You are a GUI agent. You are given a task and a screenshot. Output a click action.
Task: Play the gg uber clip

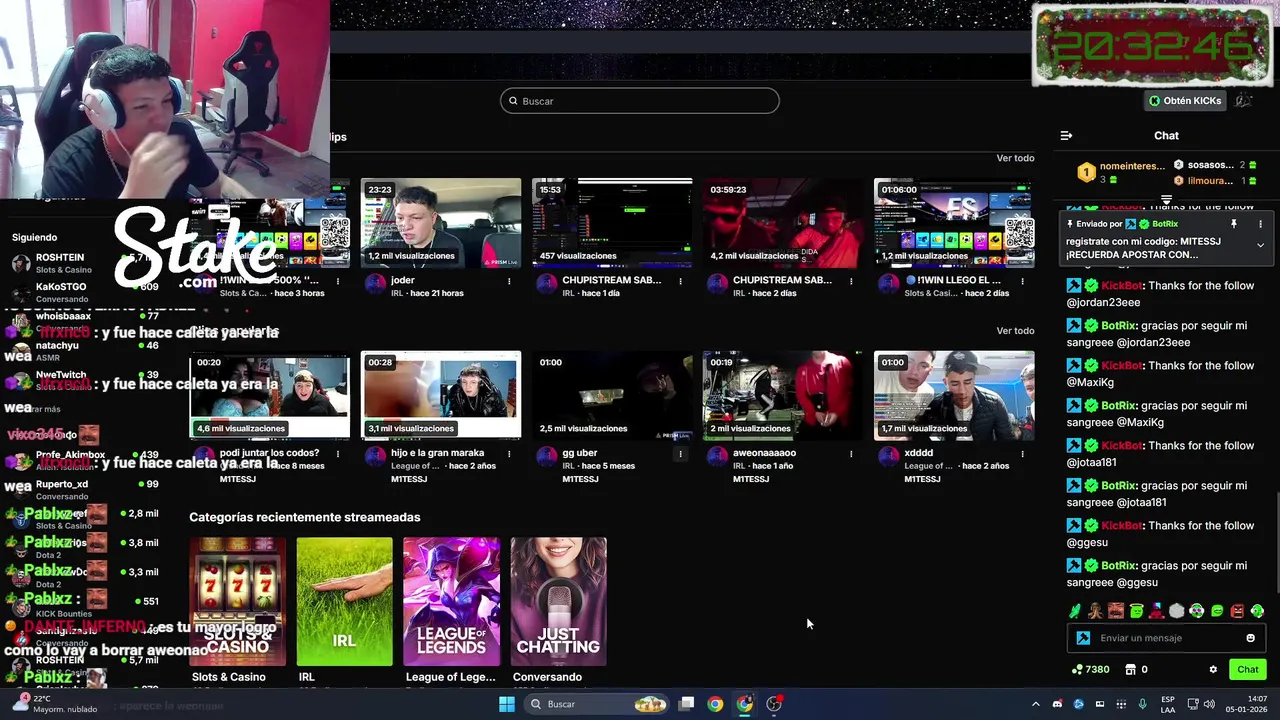point(612,395)
